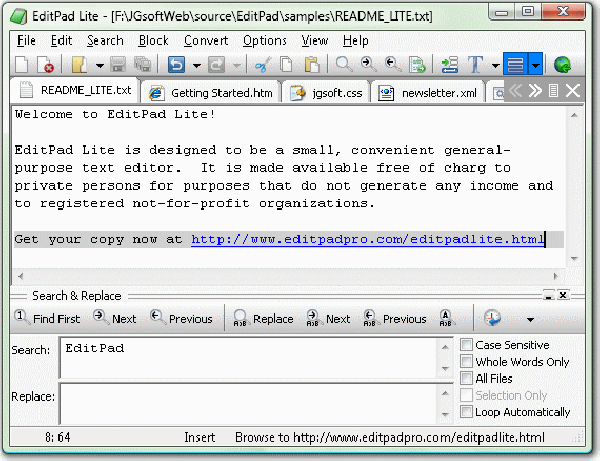Open the Edit menu
This screenshot has width=600, height=461.
61,41
